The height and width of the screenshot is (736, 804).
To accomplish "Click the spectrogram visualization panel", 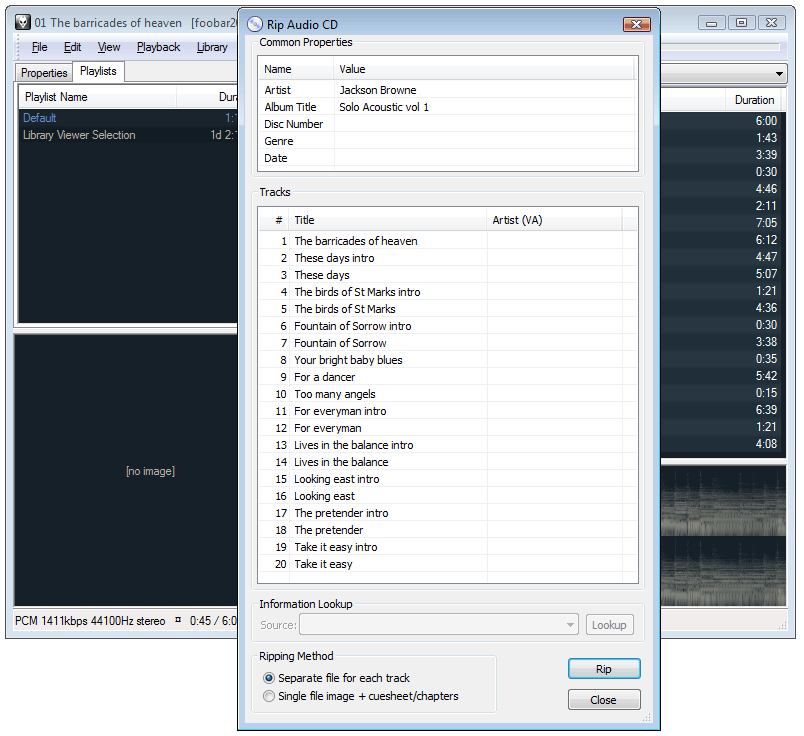I will [x=723, y=535].
